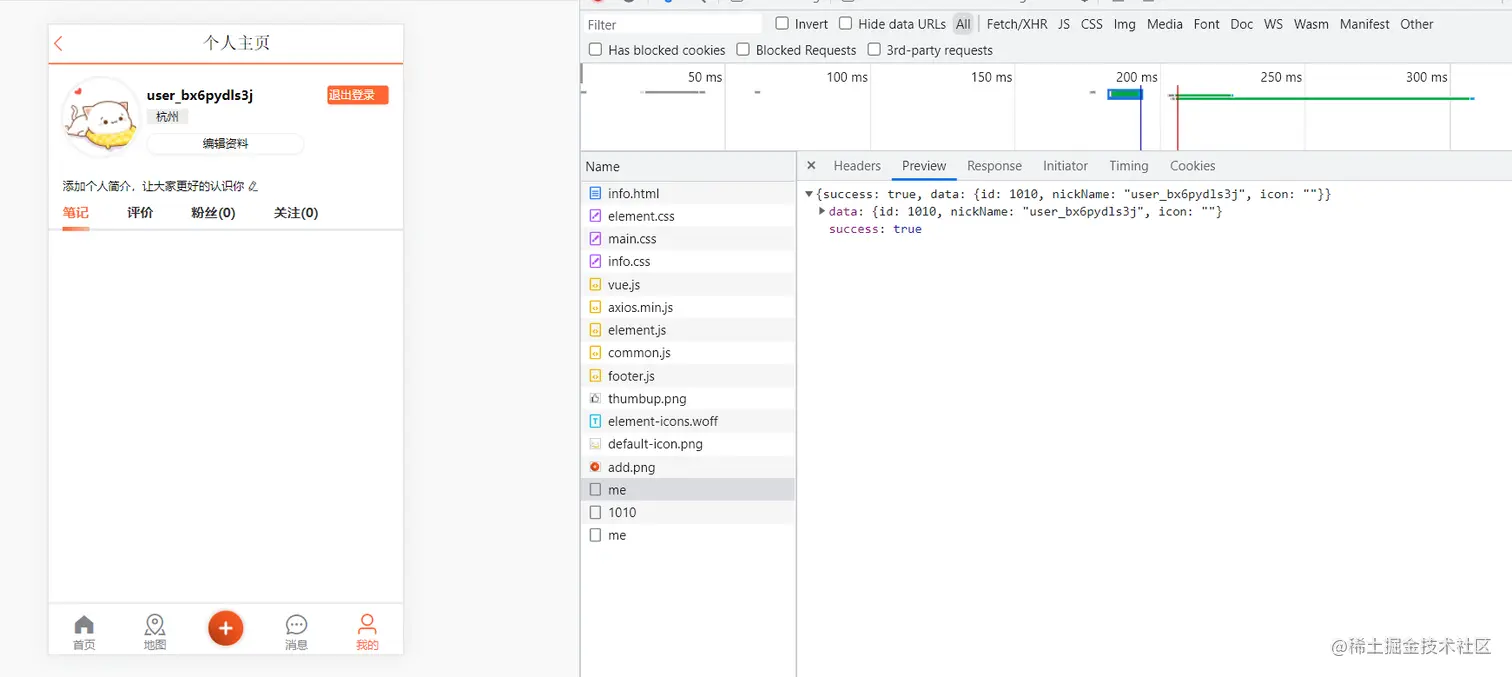This screenshot has height=677, width=1512.
Task: Open the 关注(0) following tab
Action: (x=296, y=213)
